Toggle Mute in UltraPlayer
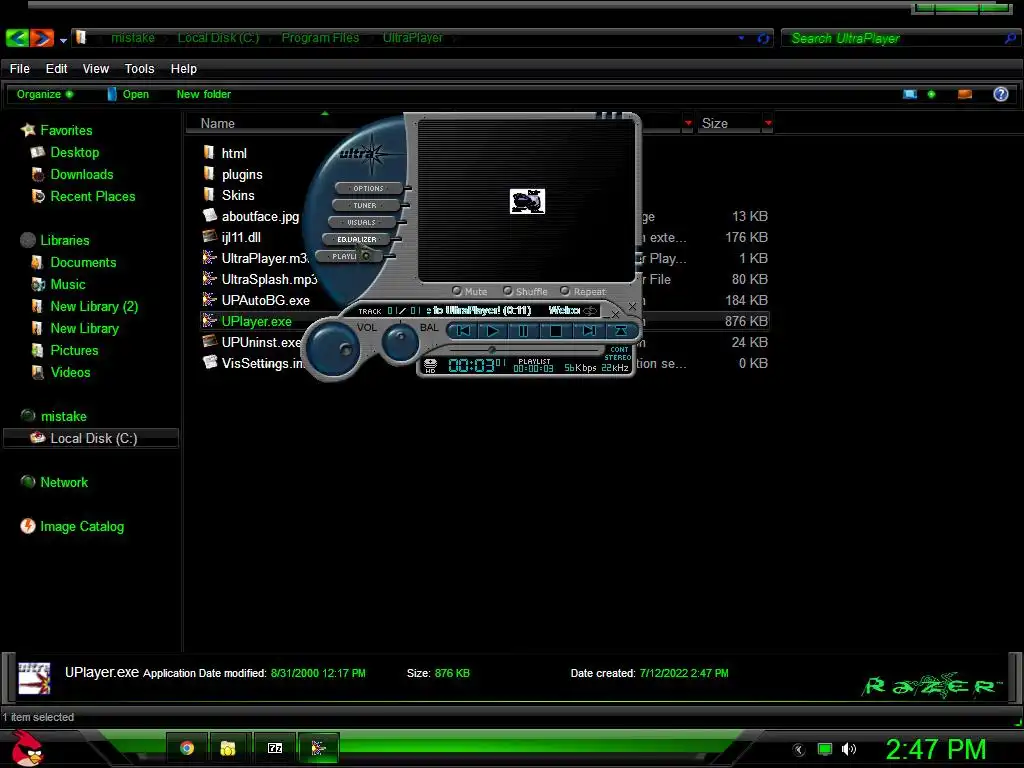This screenshot has height=768, width=1024. (470, 291)
